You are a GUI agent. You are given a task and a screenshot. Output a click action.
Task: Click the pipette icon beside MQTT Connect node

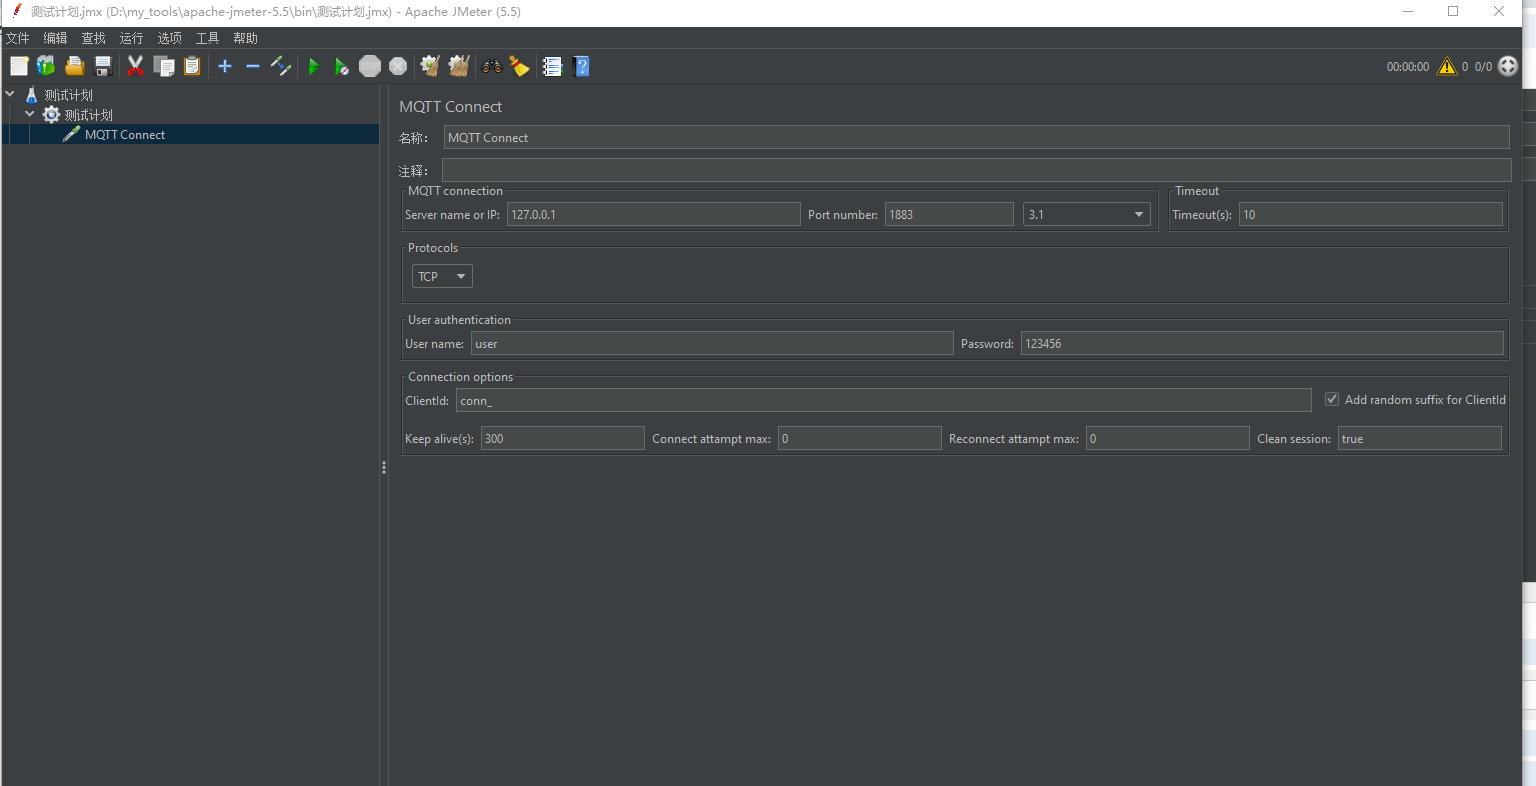(71, 134)
